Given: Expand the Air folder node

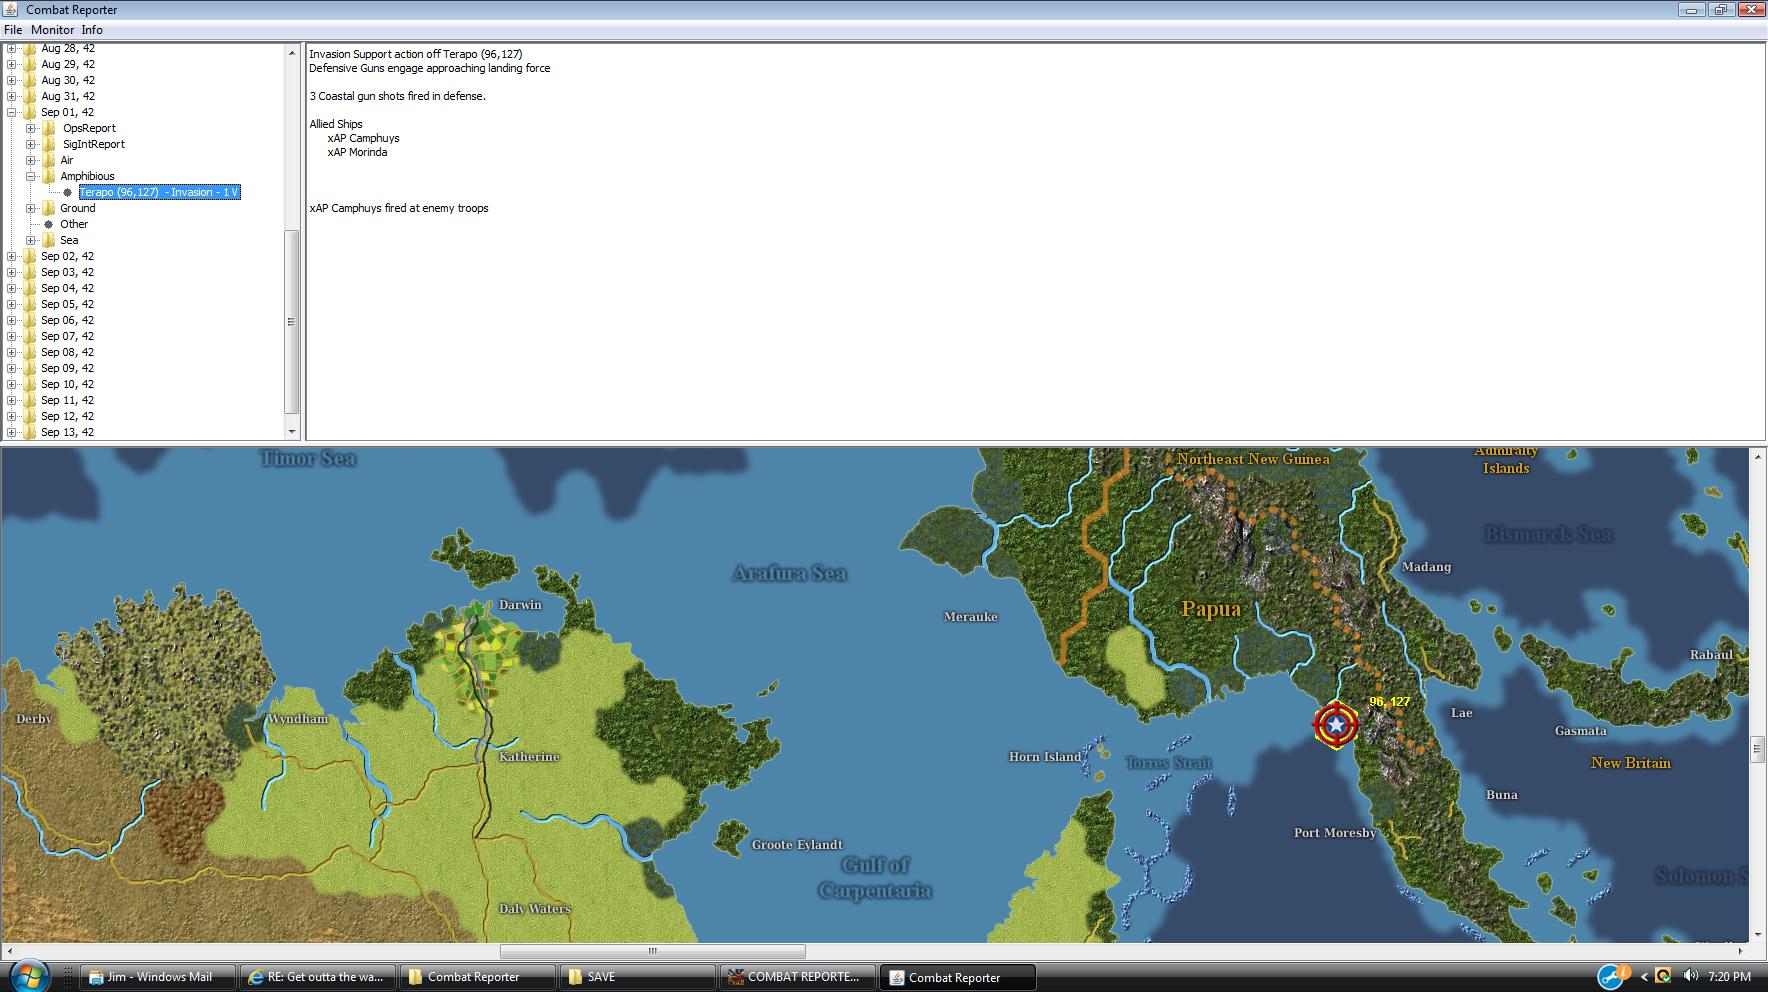Looking at the screenshot, I should [x=31, y=160].
